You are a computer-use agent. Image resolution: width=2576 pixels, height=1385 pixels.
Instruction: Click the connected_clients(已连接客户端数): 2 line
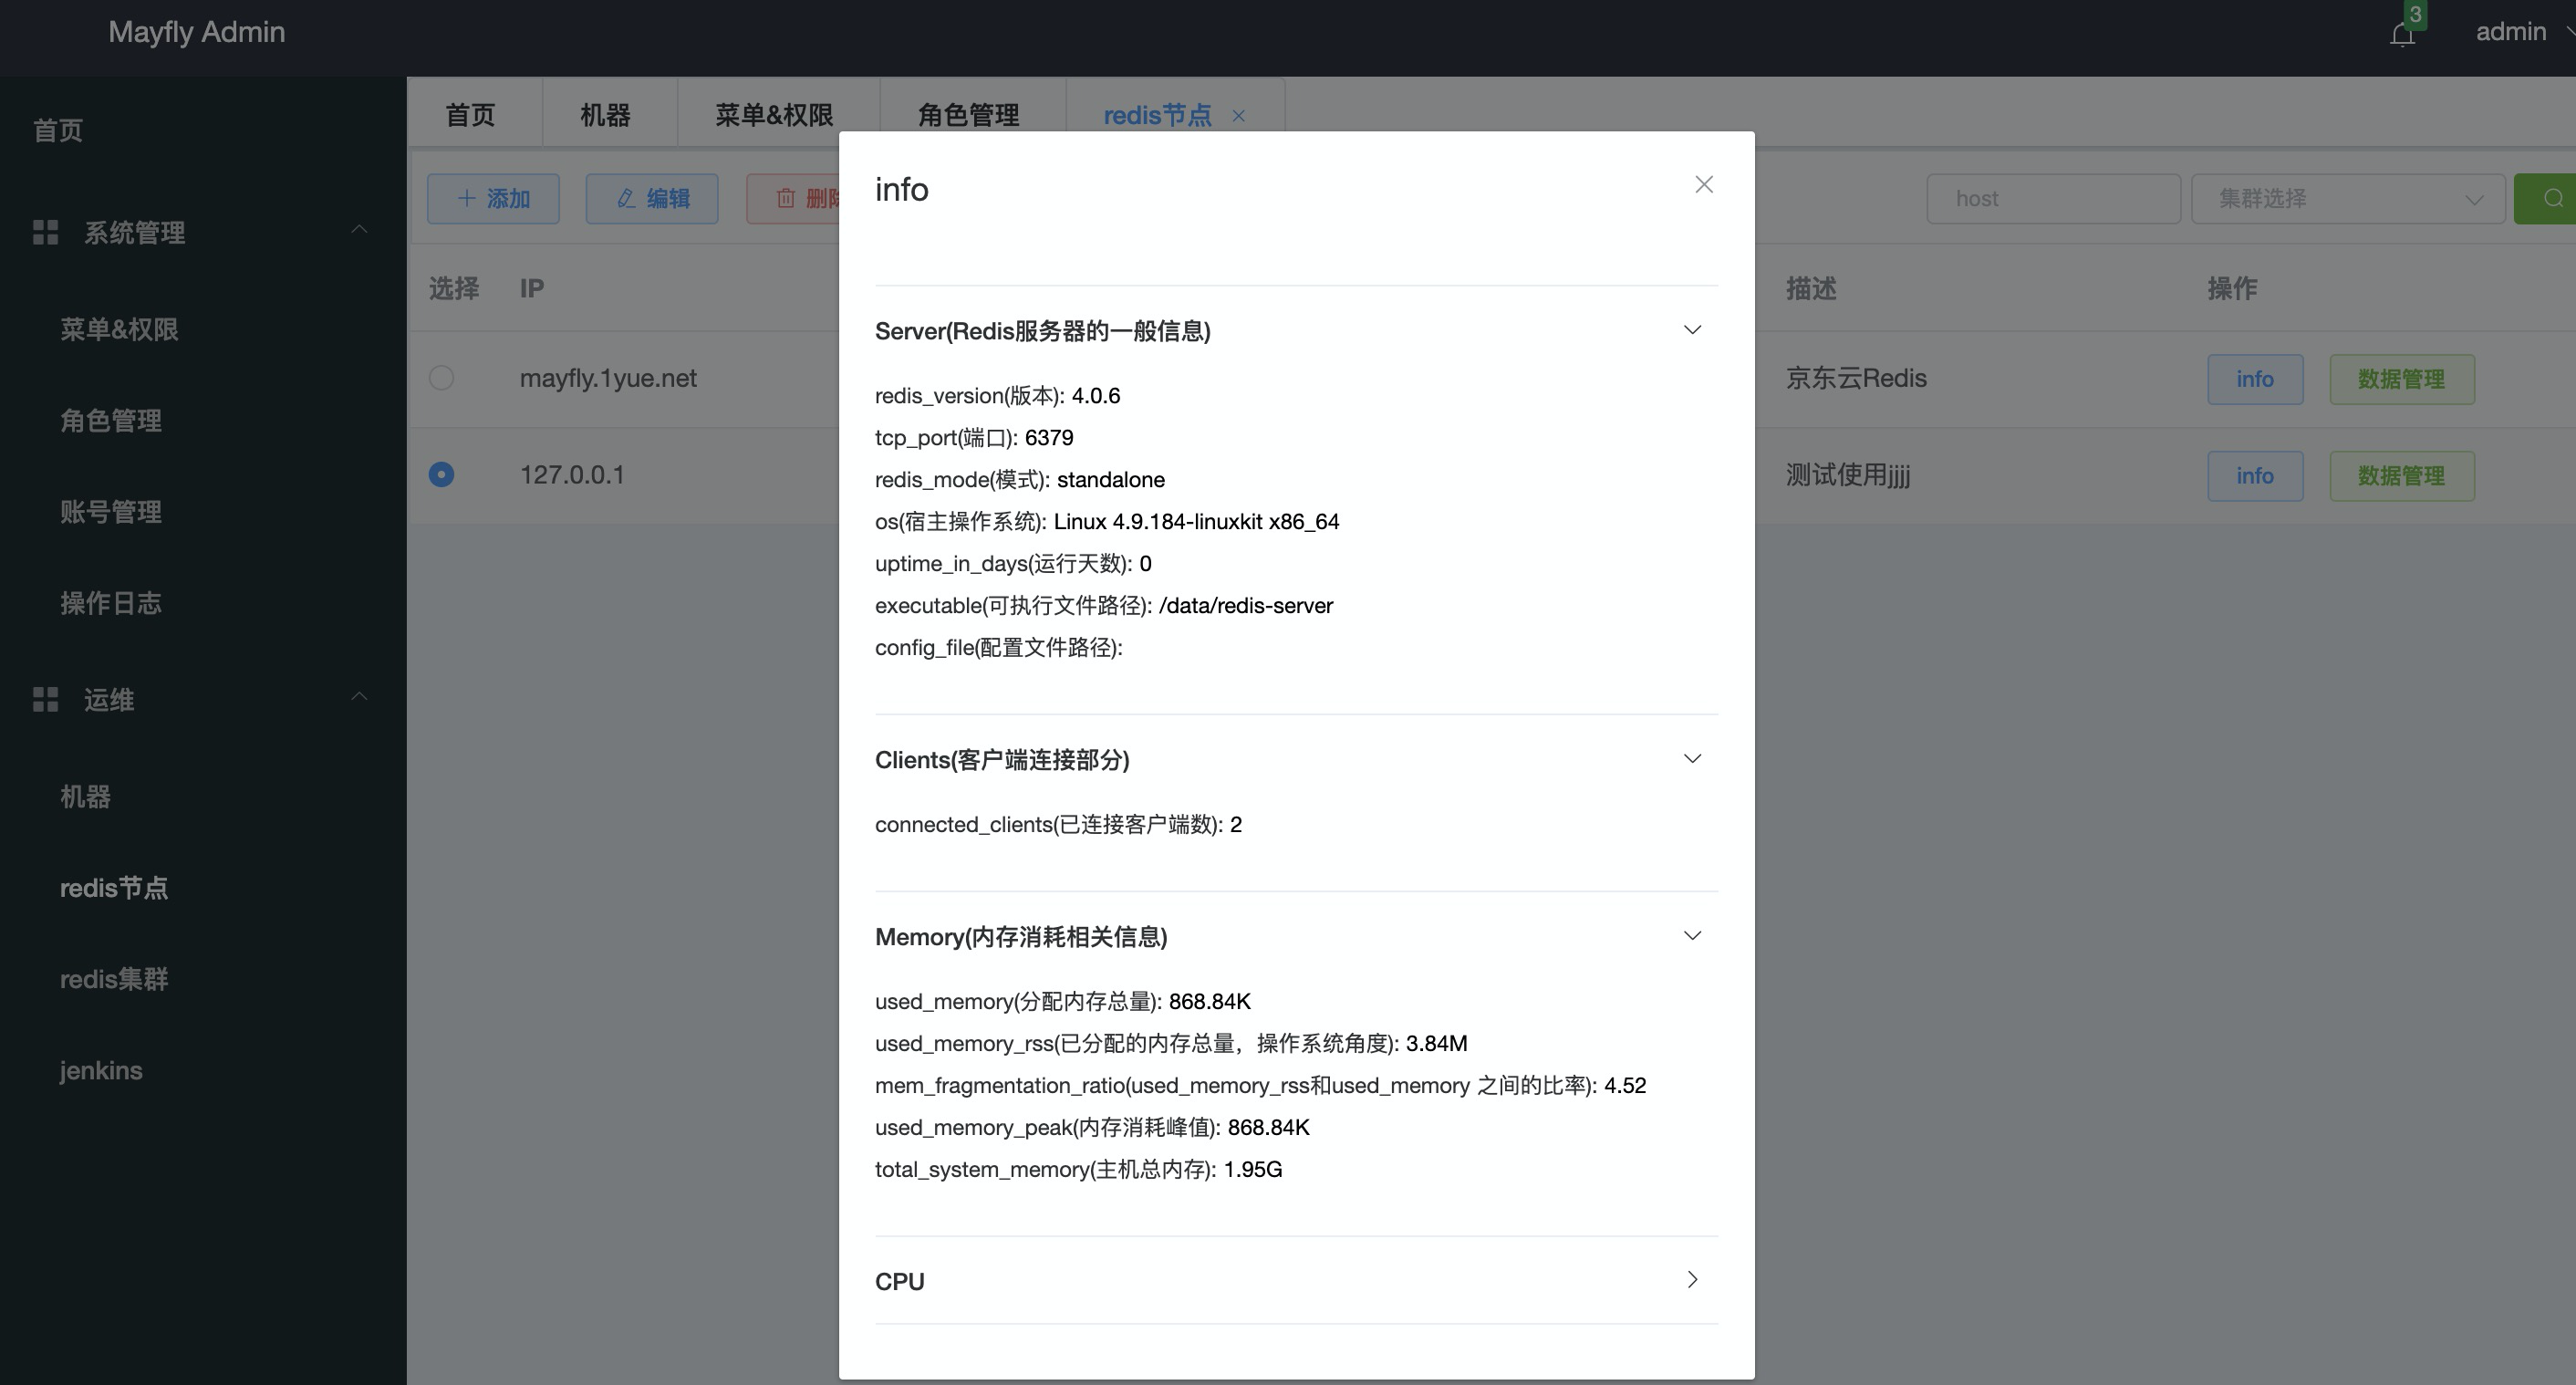tap(1058, 824)
